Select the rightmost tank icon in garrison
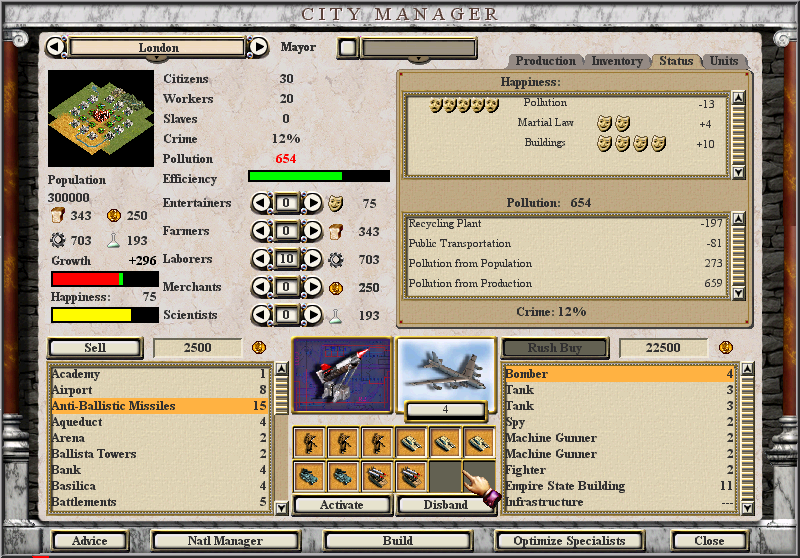Image resolution: width=800 pixels, height=558 pixels. pyautogui.click(x=478, y=443)
